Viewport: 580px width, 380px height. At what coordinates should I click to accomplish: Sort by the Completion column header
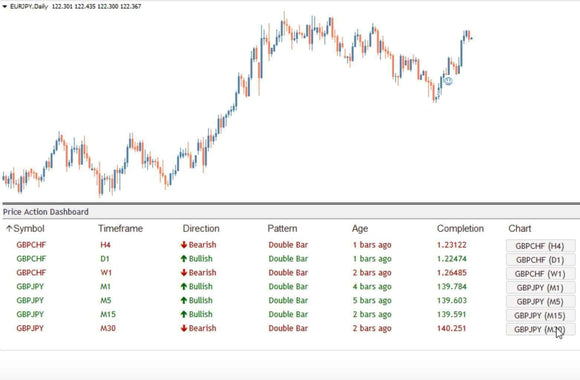tap(460, 229)
